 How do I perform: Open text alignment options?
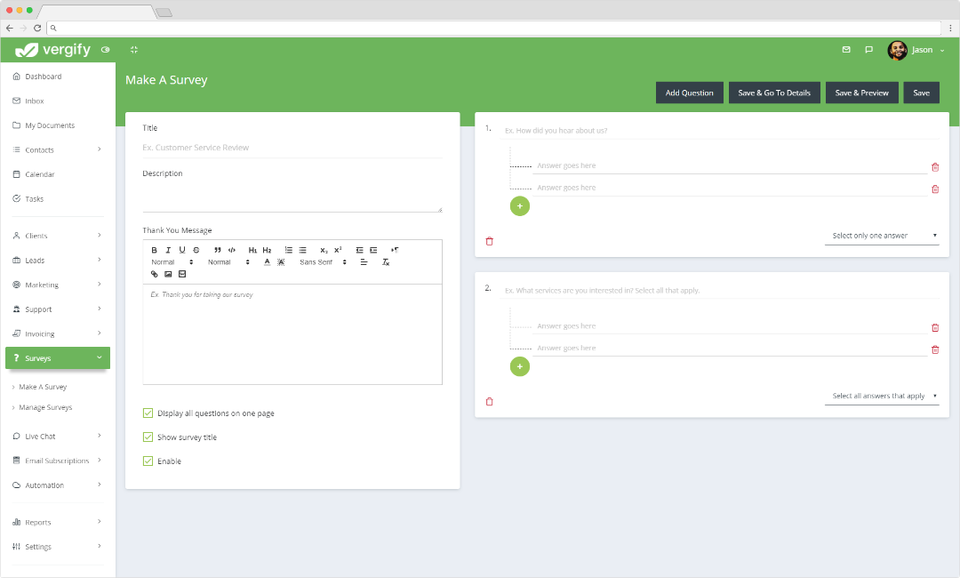pyautogui.click(x=364, y=262)
